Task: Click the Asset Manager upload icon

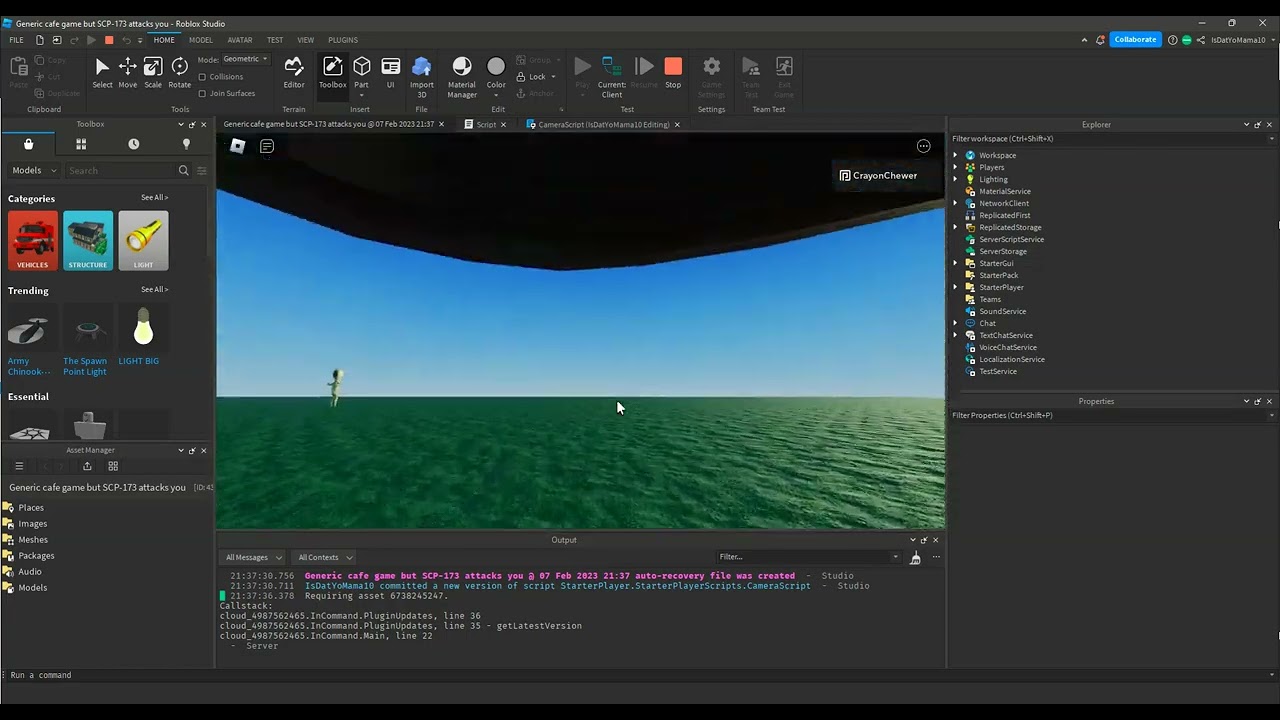Action: [x=87, y=466]
